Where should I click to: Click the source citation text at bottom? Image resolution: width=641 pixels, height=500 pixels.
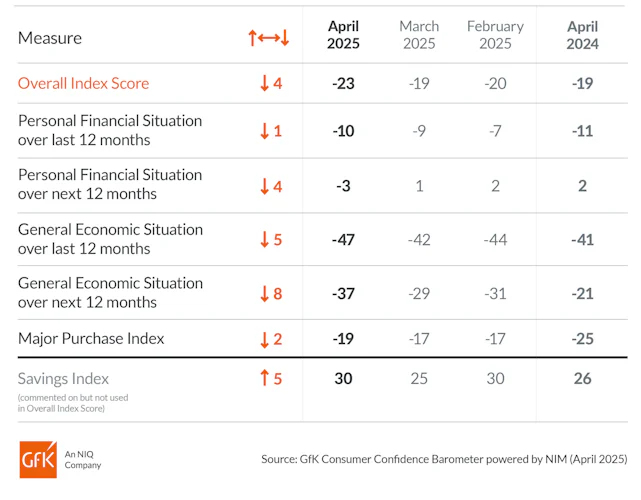click(444, 459)
